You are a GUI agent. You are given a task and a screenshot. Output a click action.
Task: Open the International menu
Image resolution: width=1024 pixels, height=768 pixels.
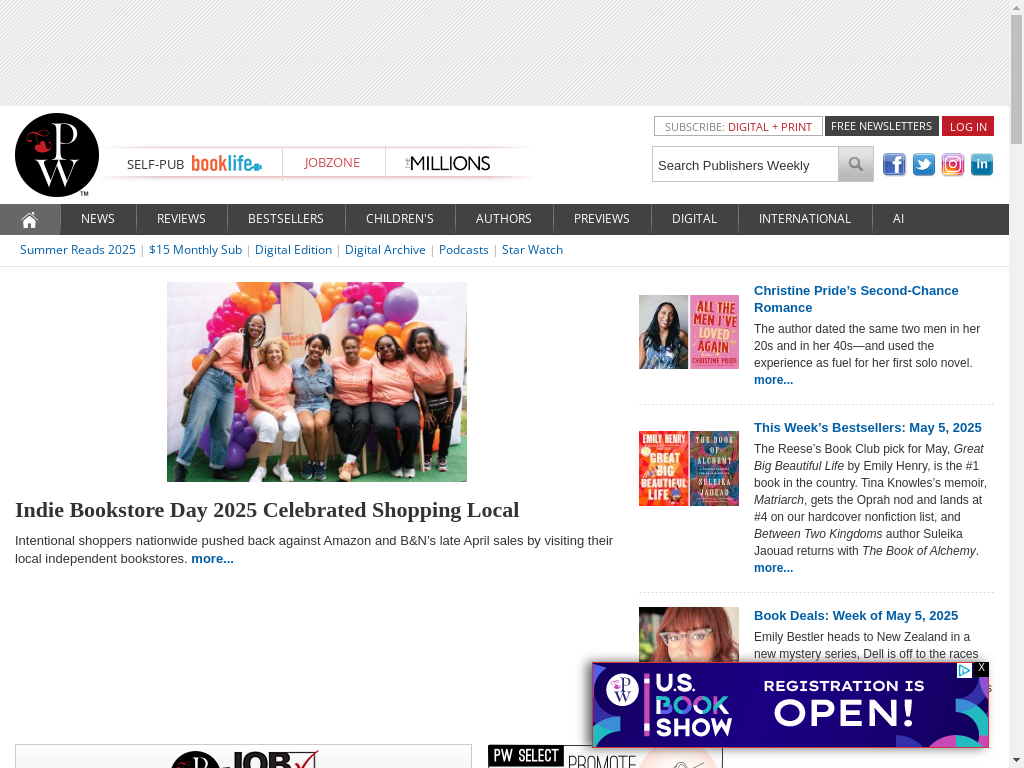click(x=805, y=219)
